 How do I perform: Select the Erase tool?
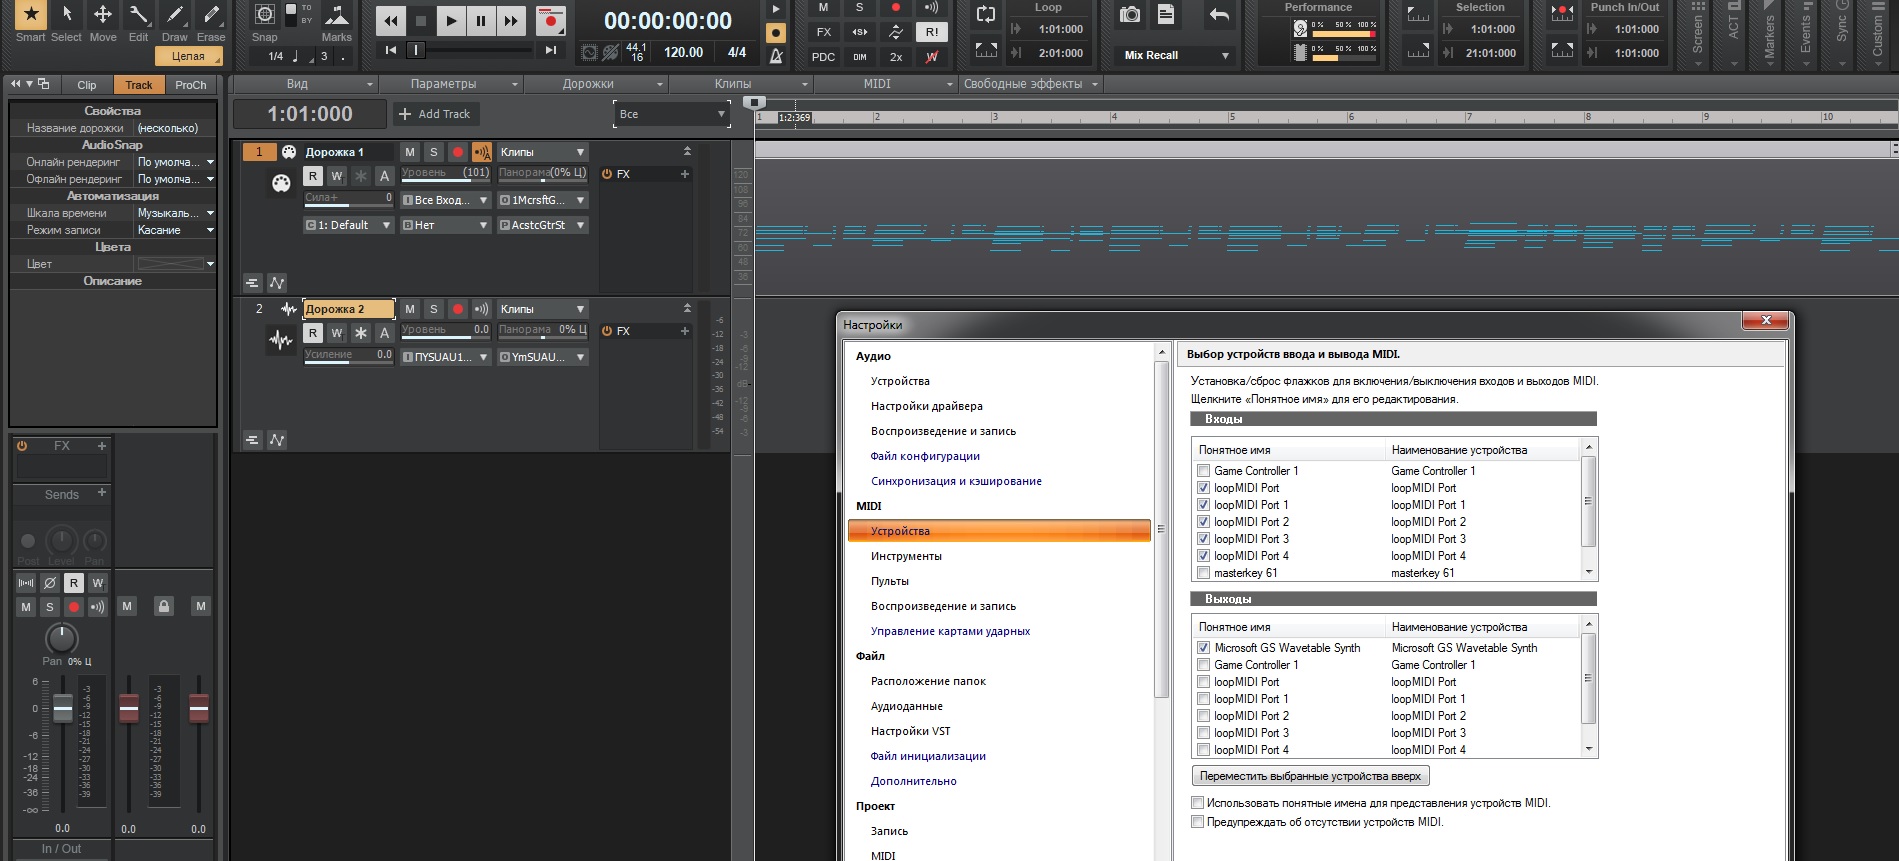click(x=211, y=15)
